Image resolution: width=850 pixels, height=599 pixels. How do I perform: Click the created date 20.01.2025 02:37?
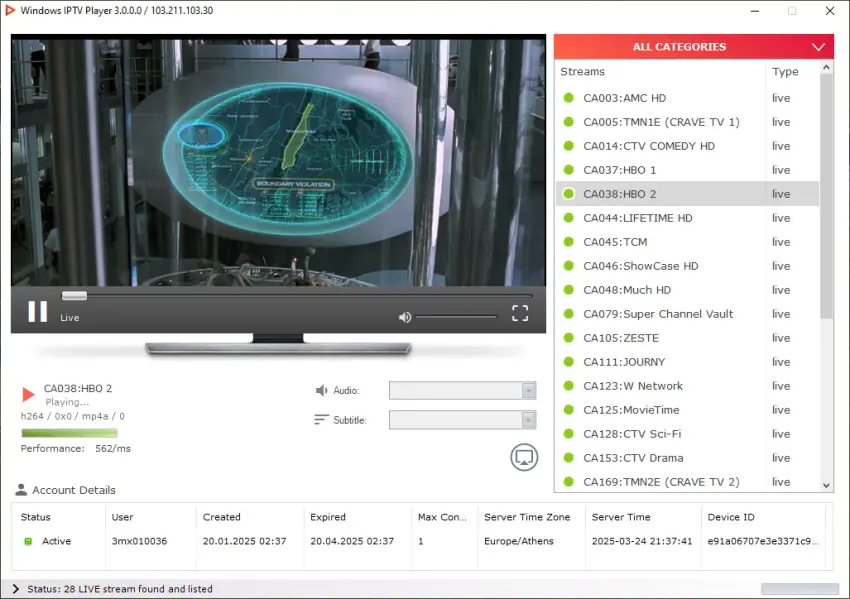click(x=244, y=541)
